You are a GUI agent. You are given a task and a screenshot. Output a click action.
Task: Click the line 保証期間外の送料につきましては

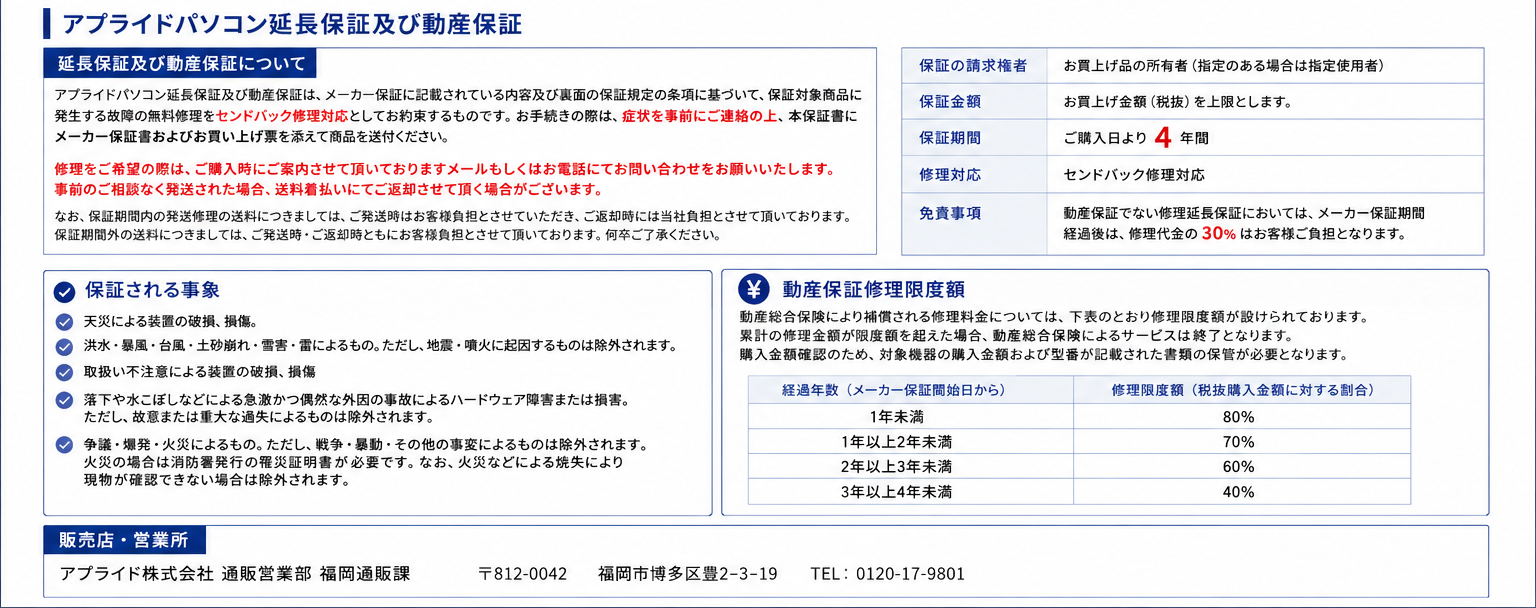pos(388,236)
